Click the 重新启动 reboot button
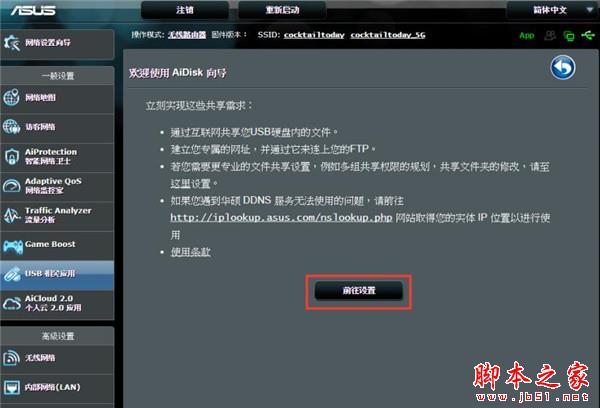Screen dimensions: 600x408 (282, 10)
